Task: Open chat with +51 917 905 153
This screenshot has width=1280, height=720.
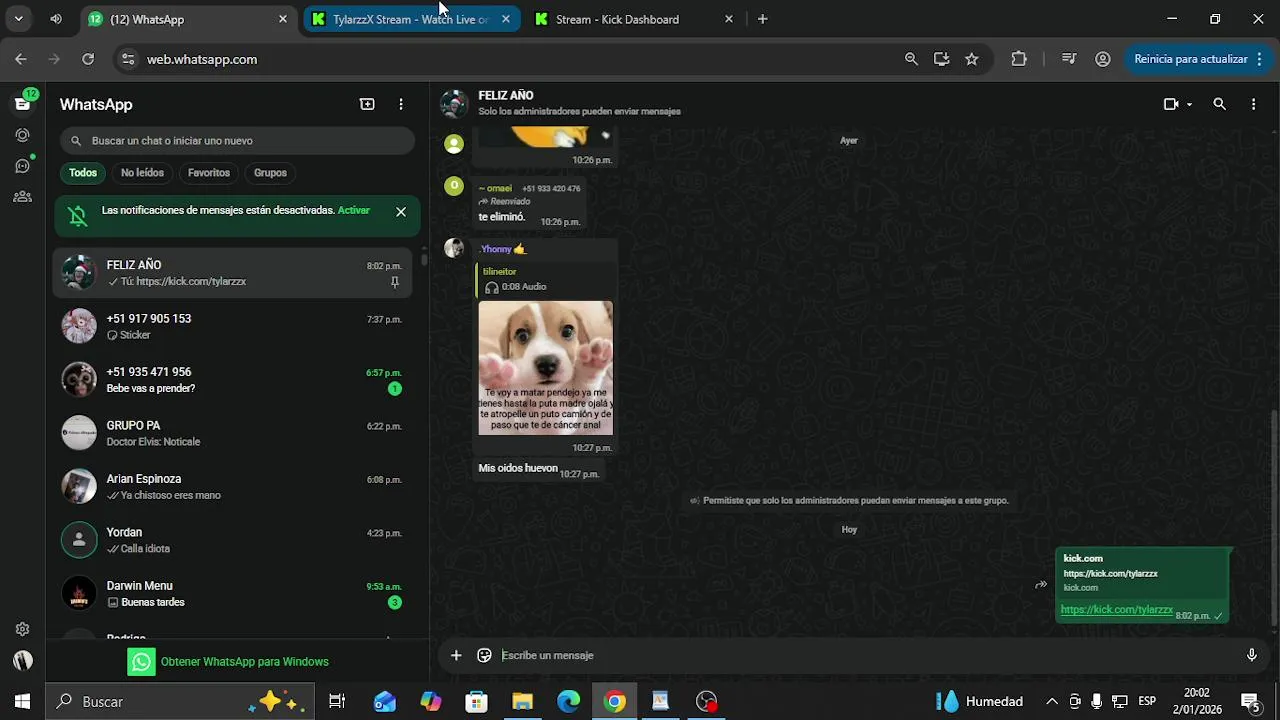Action: tap(232, 326)
